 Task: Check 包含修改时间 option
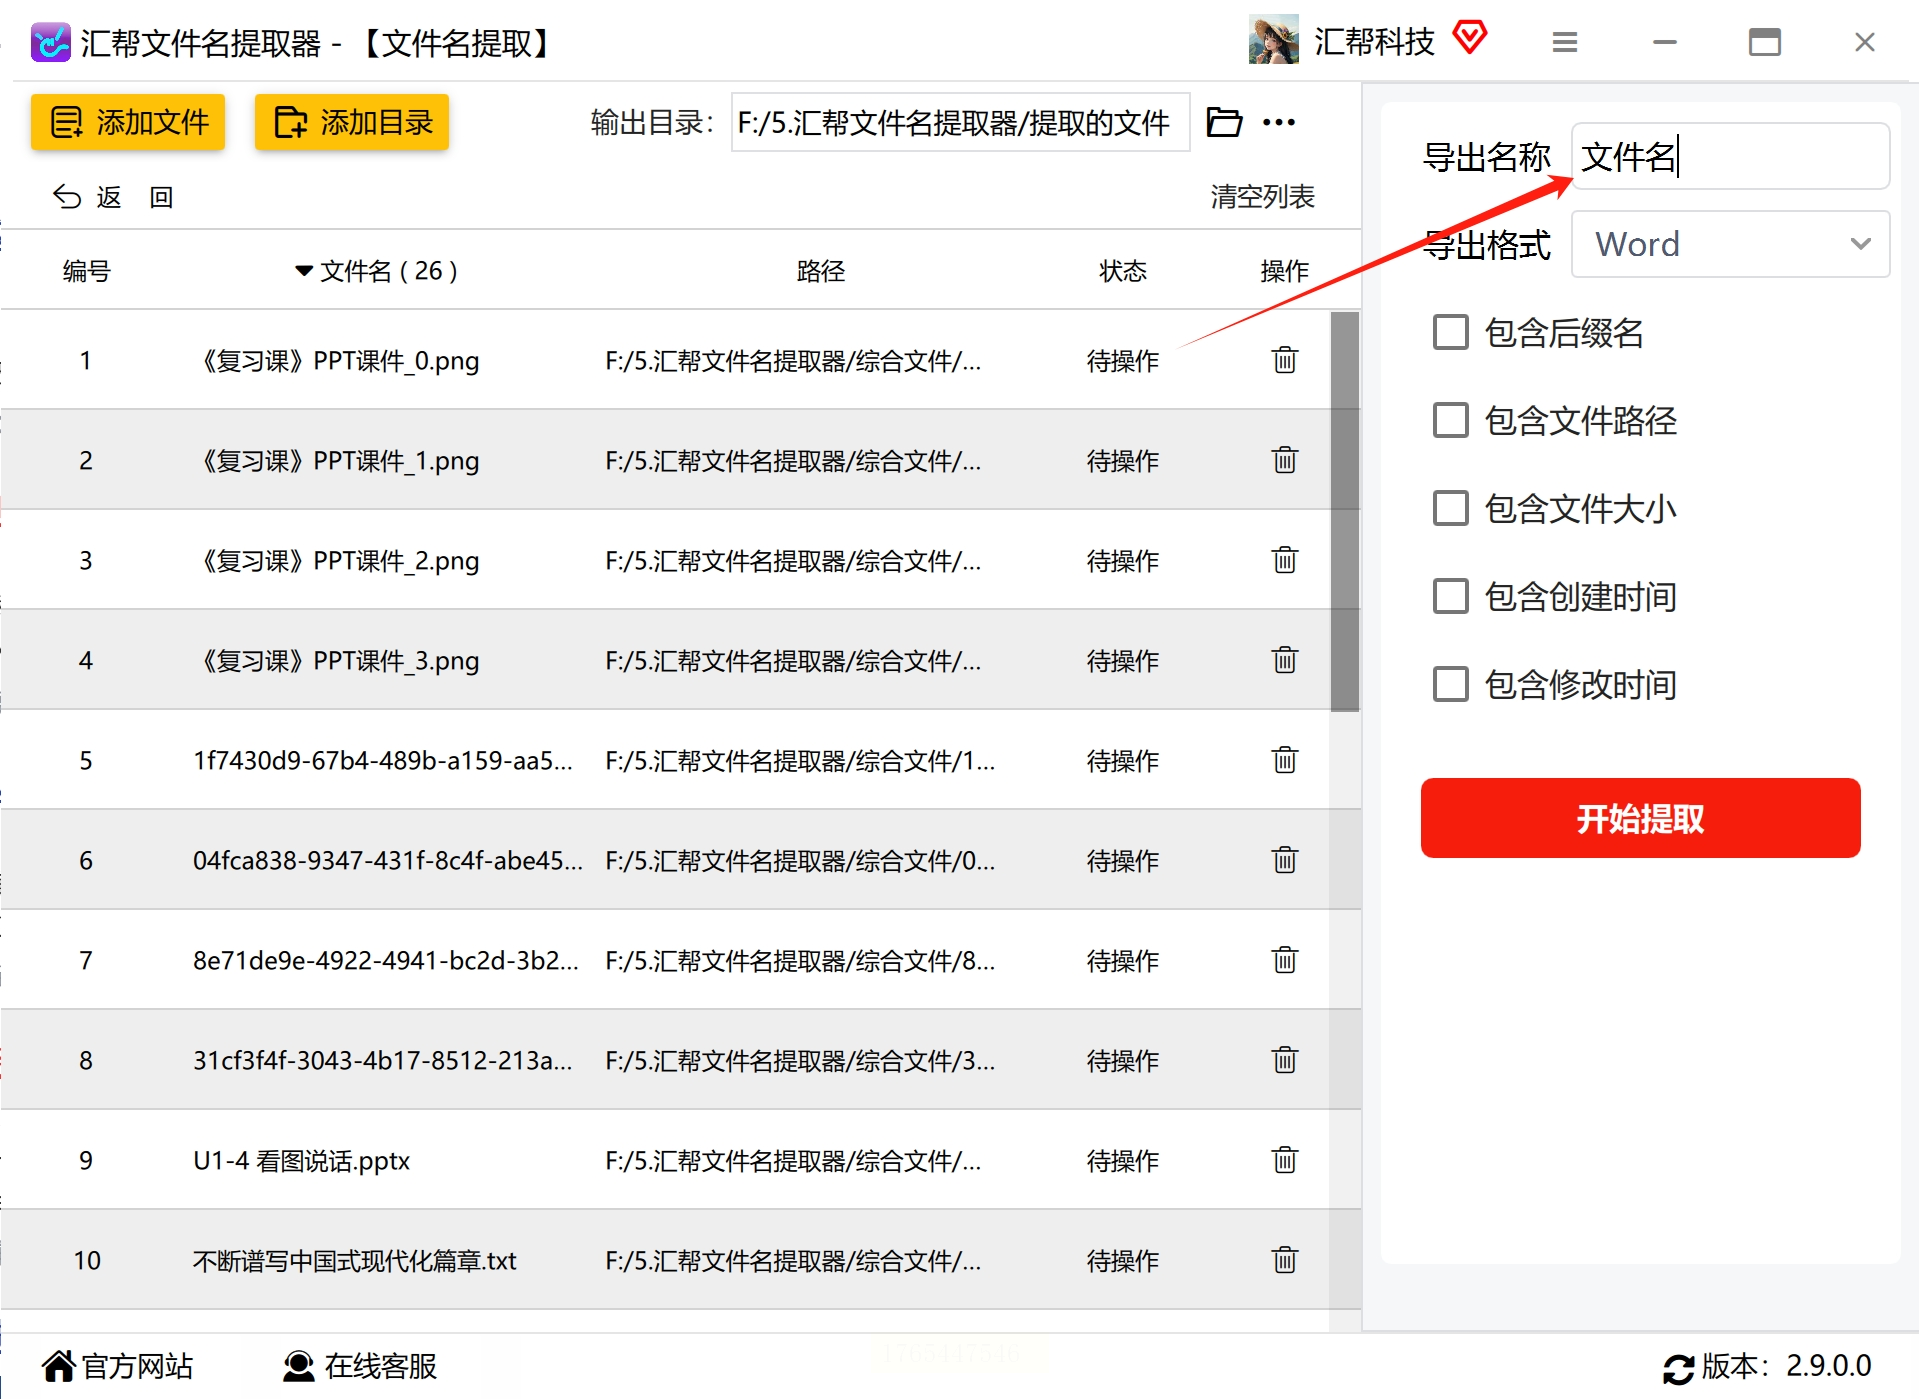coord(1451,684)
